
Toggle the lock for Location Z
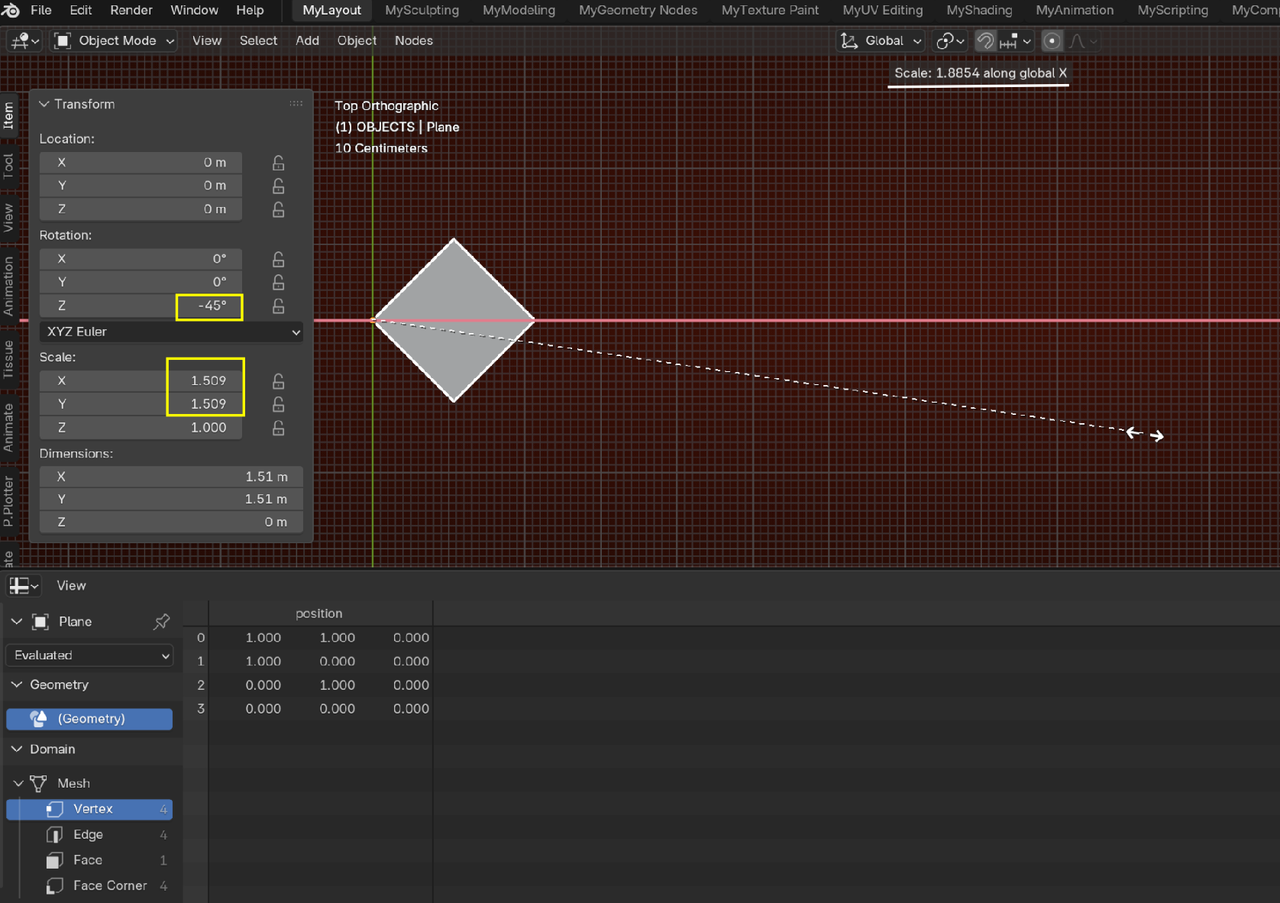[x=278, y=209]
